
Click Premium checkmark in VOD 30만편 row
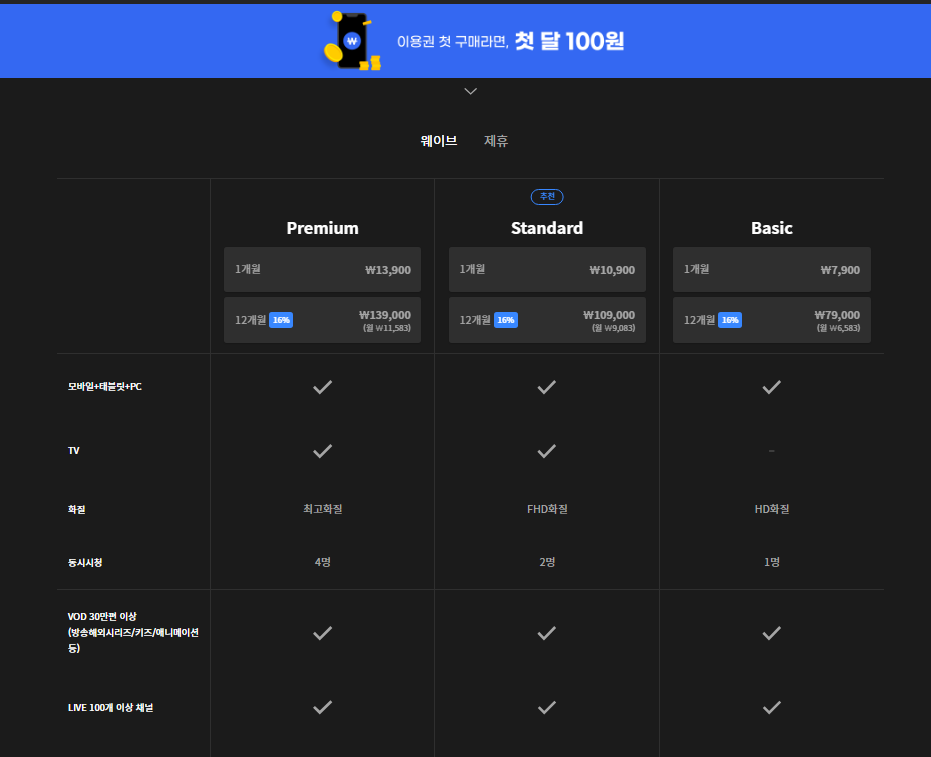tap(322, 633)
